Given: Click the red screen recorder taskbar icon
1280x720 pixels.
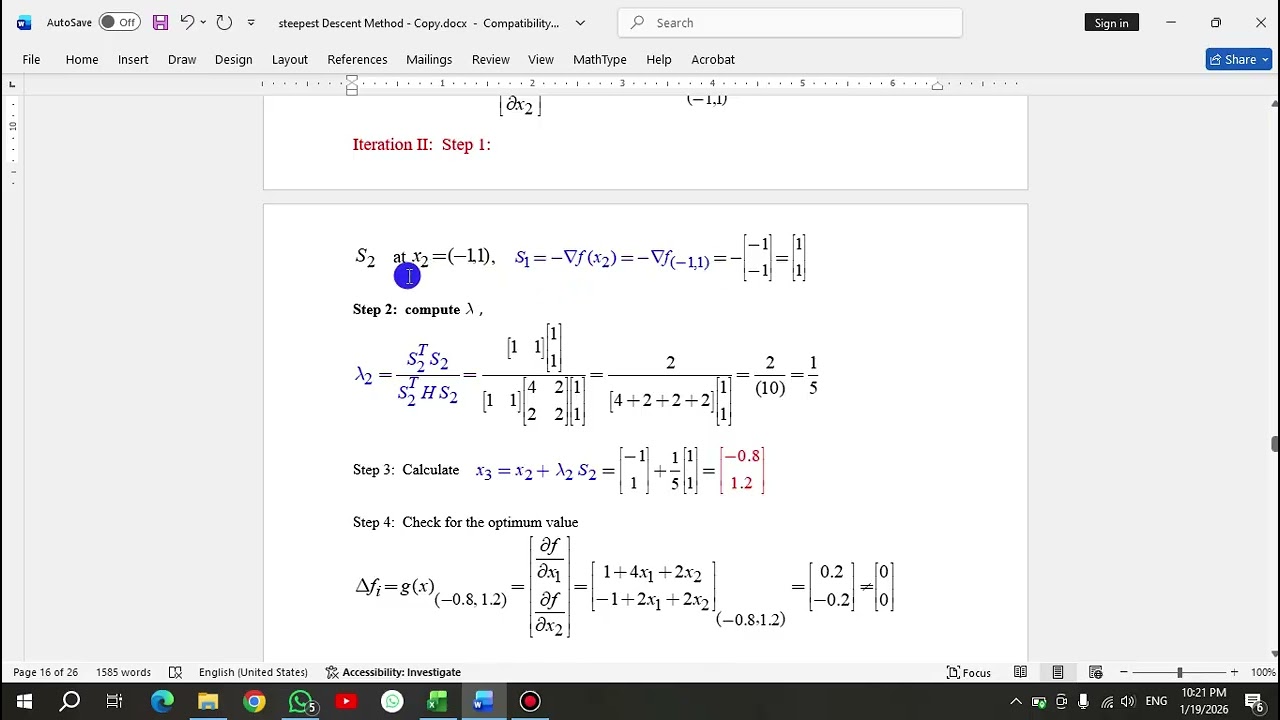Looking at the screenshot, I should (530, 702).
